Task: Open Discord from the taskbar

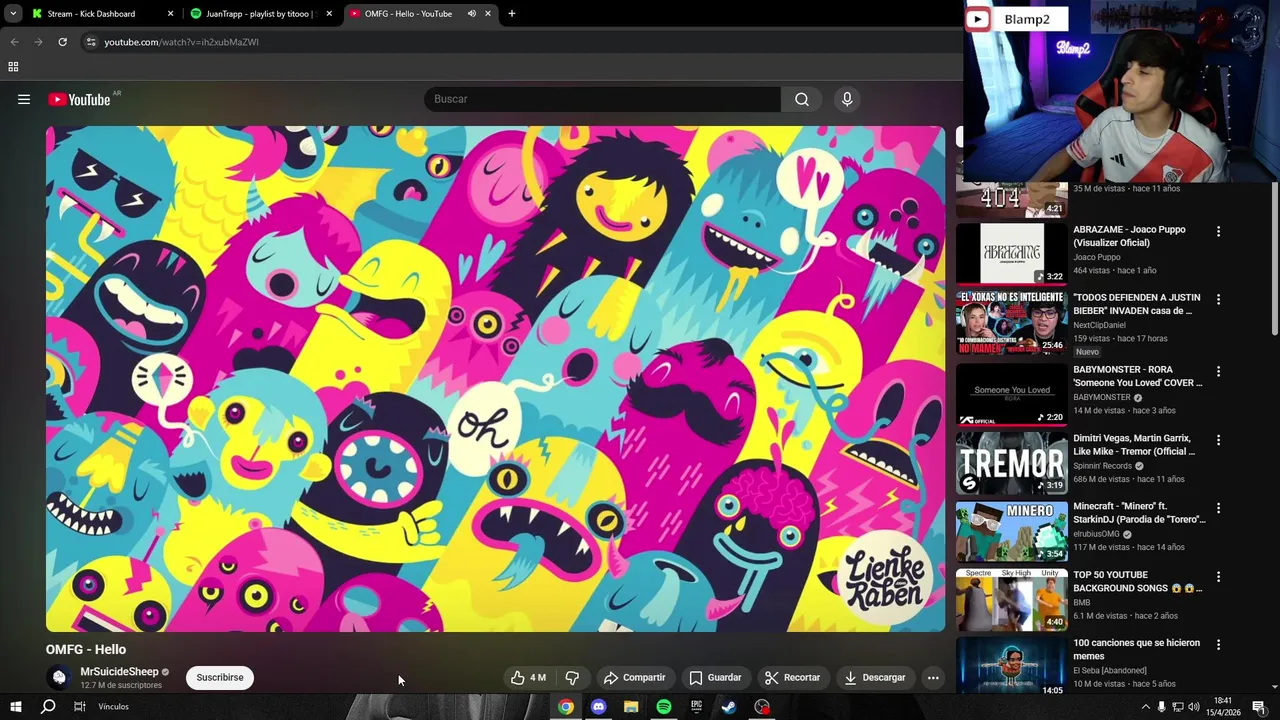Action: tap(598, 707)
